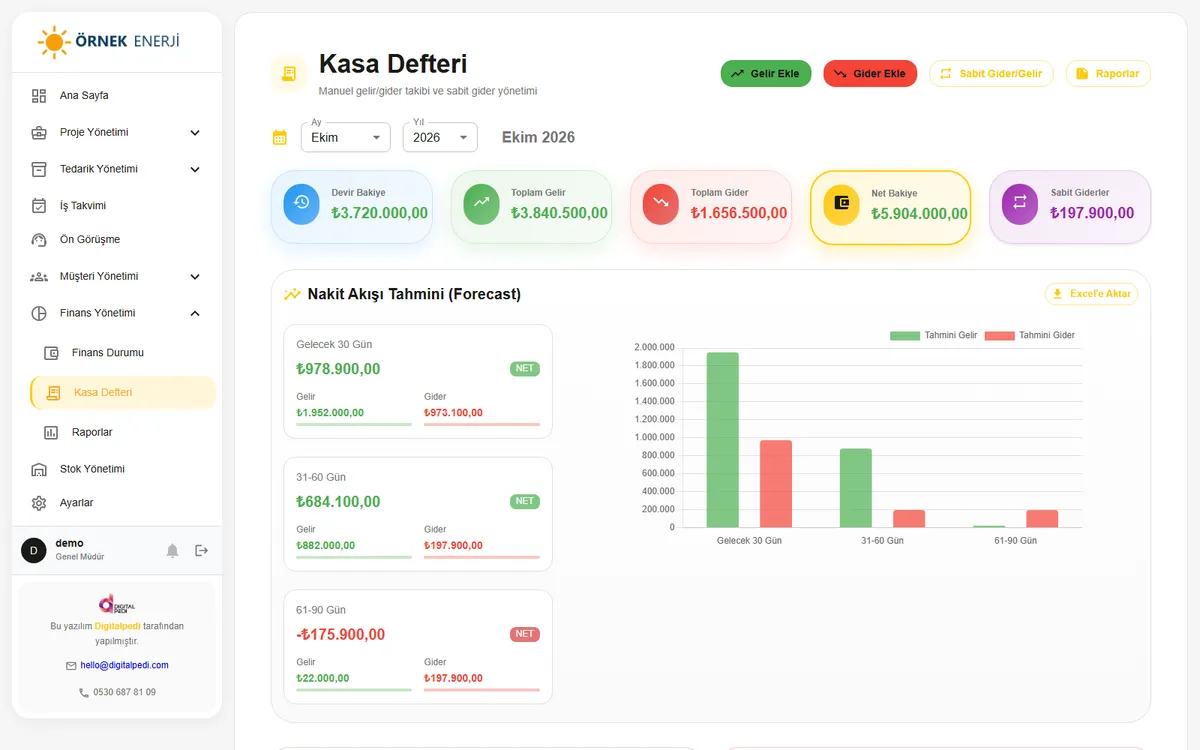The image size is (1200, 750).
Task: Click Excel'e Aktar button
Action: click(x=1091, y=294)
